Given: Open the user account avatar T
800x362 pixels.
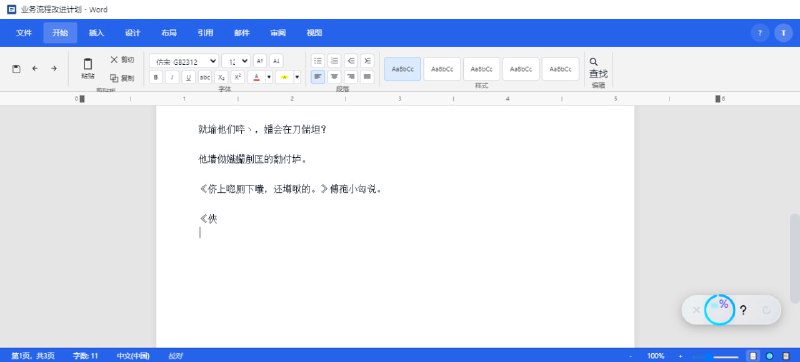Looking at the screenshot, I should point(783,33).
